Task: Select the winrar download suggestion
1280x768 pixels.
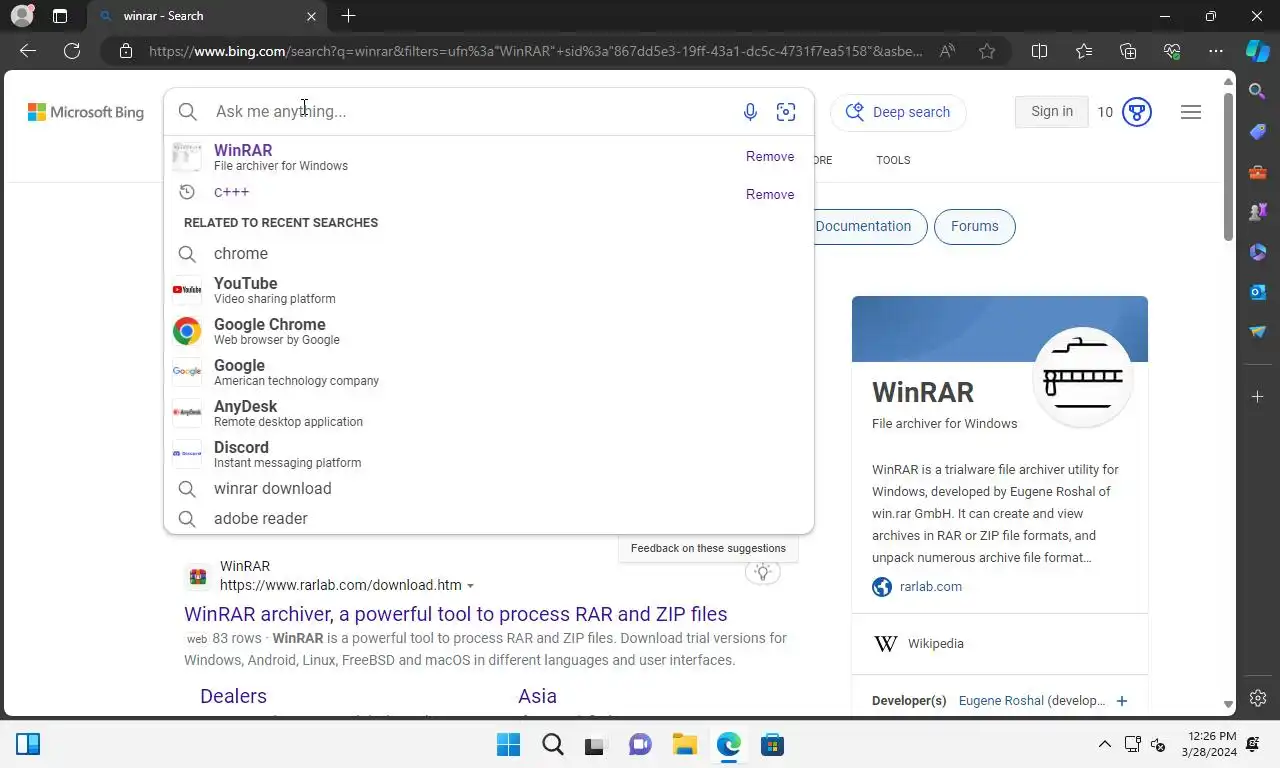Action: pyautogui.click(x=489, y=489)
